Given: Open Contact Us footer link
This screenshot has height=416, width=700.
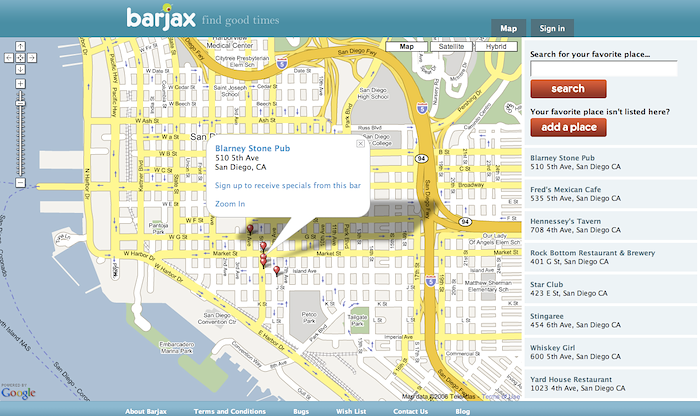Looking at the screenshot, I should 410,412.
